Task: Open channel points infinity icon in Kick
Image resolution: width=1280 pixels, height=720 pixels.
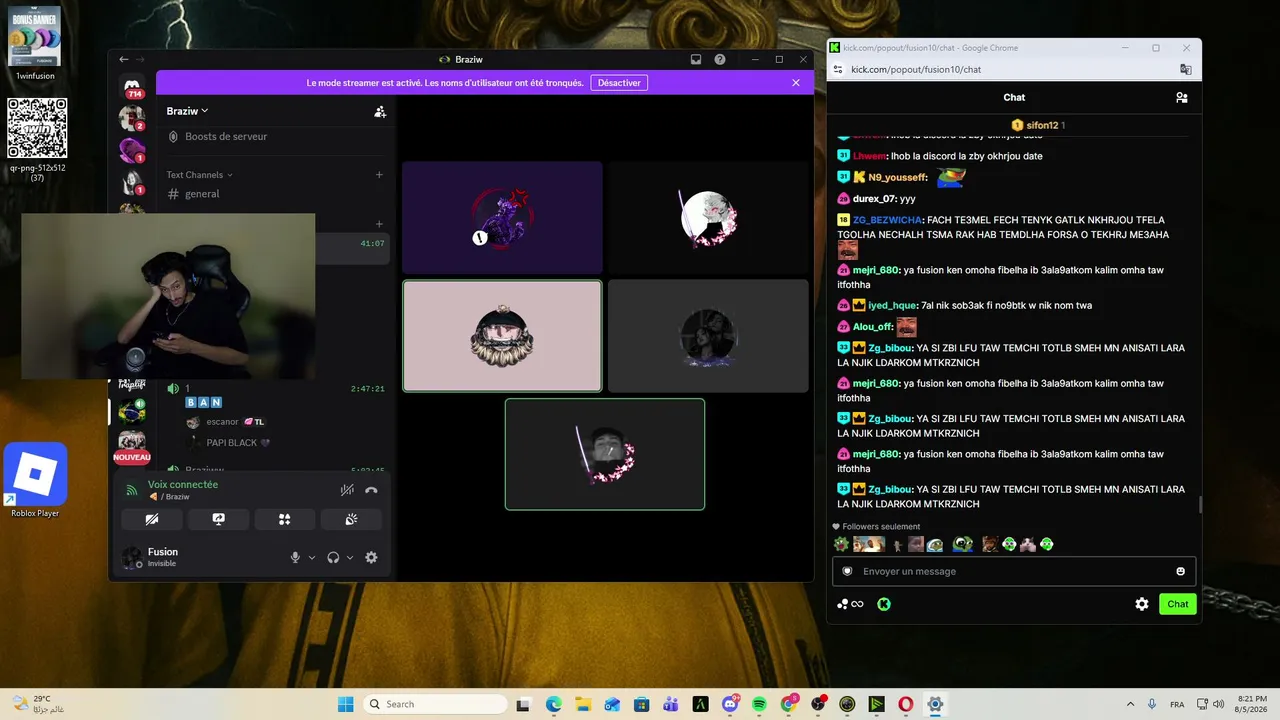Action: pyautogui.click(x=851, y=604)
